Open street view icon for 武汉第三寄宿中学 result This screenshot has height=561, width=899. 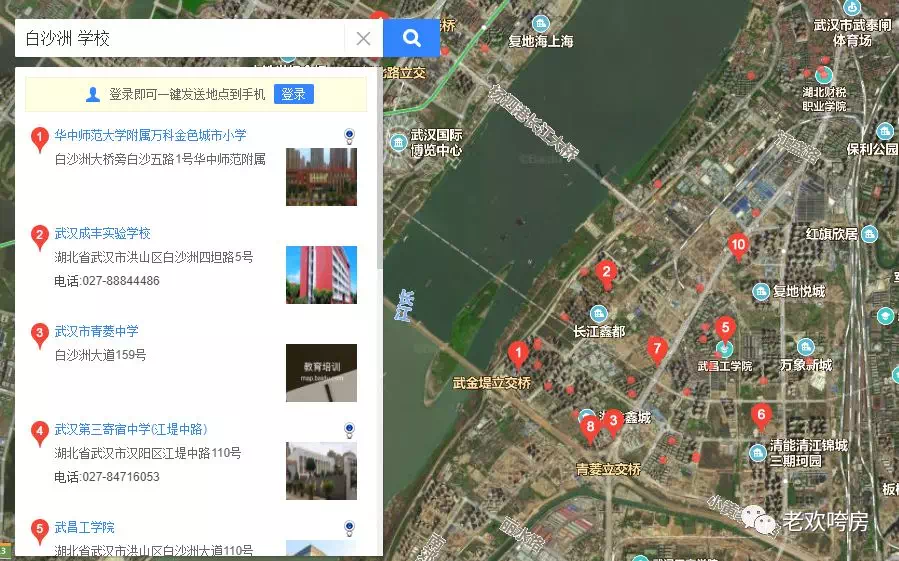tap(349, 430)
